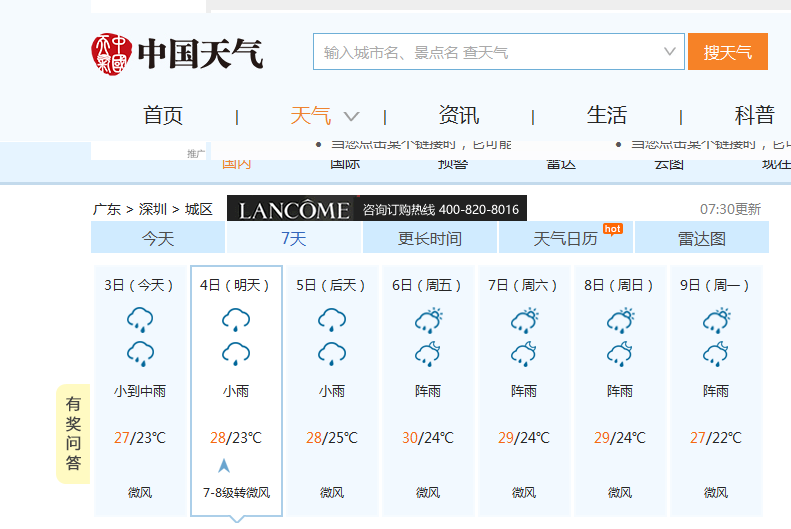The width and height of the screenshot is (791, 529).
Task: Open the 有奖问答 side widget
Action: click(73, 433)
